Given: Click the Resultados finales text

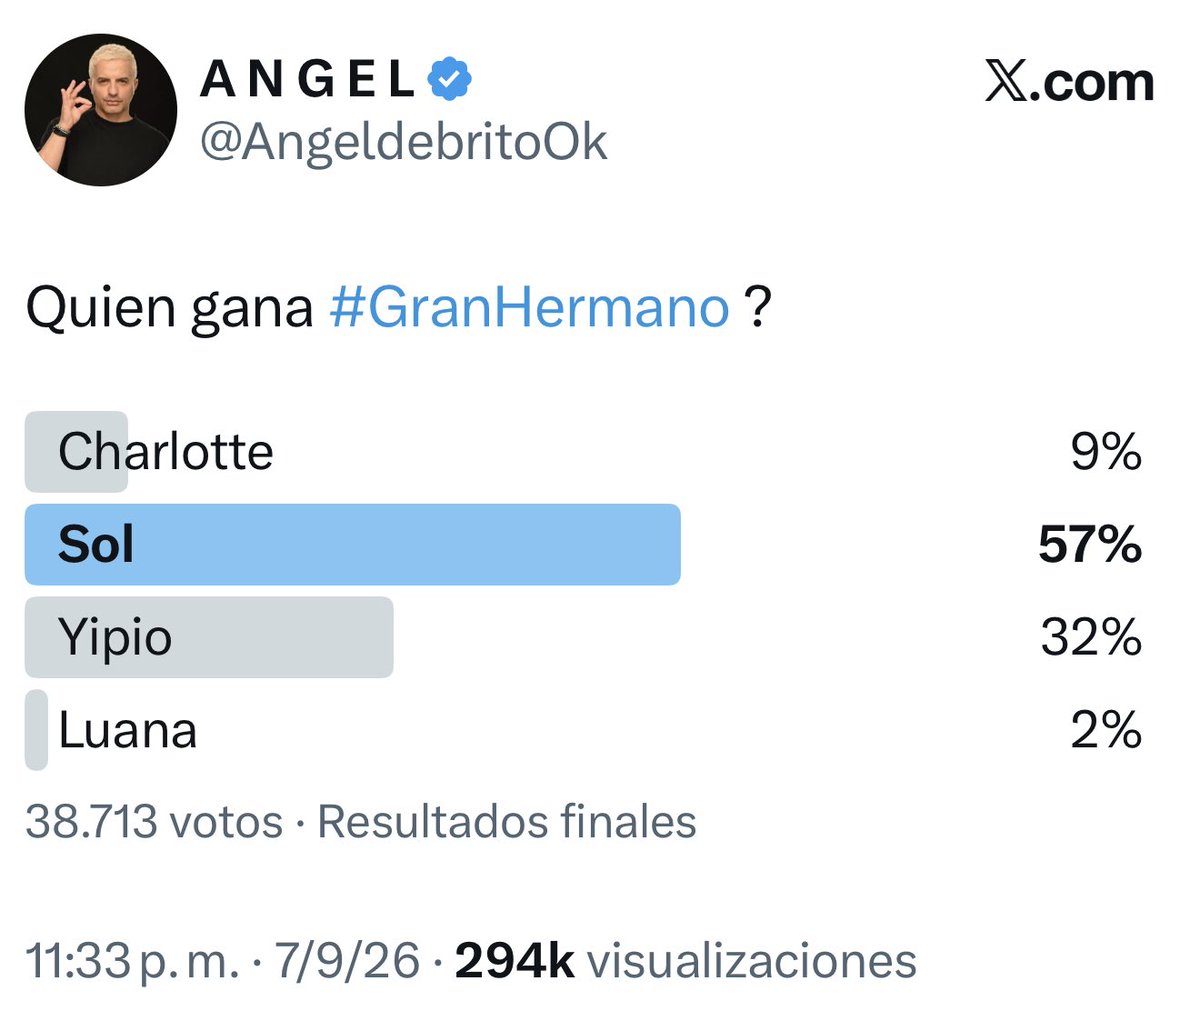Looking at the screenshot, I should tap(507, 822).
